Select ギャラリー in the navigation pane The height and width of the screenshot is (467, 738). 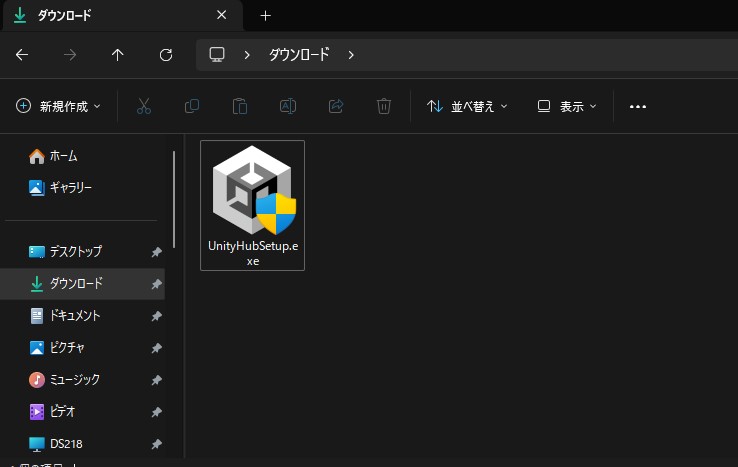[x=70, y=187]
